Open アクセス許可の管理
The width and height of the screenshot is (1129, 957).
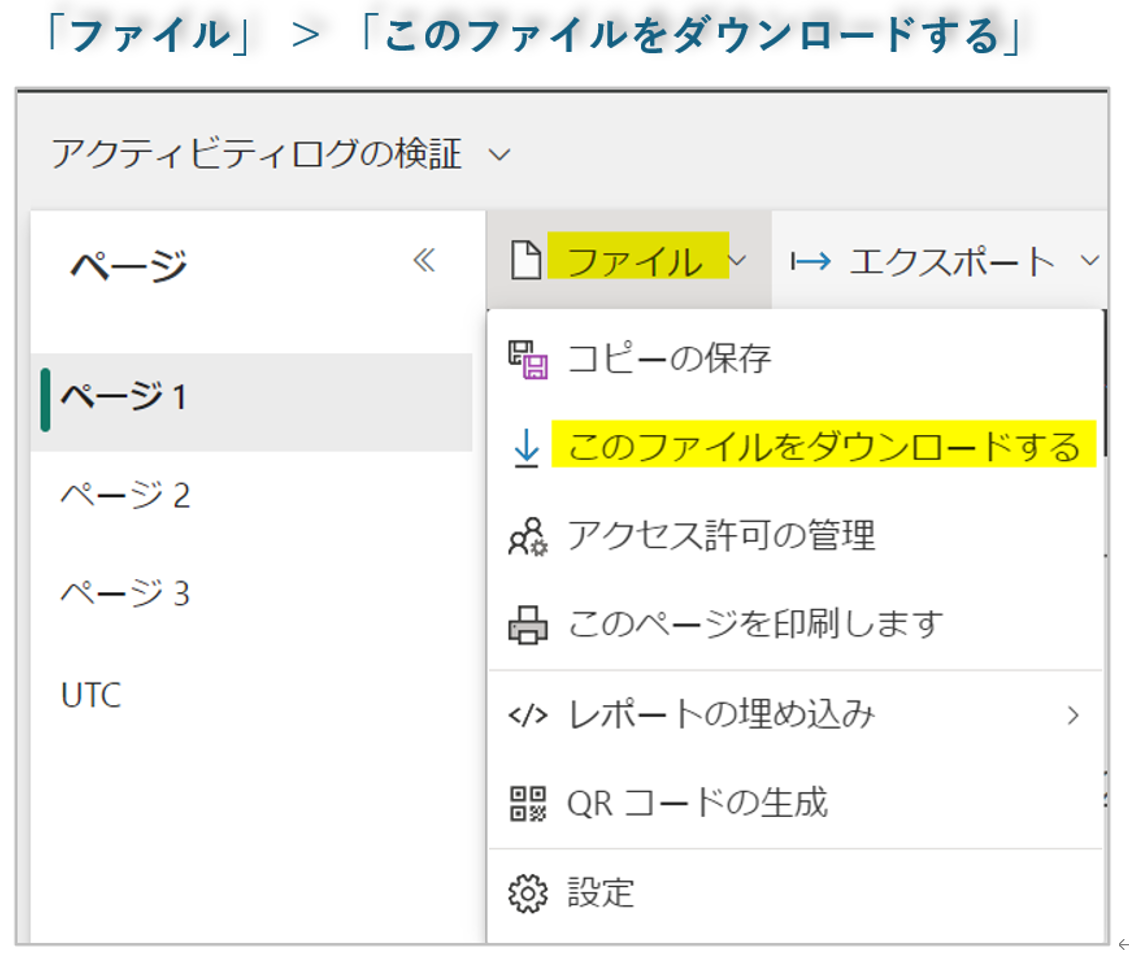click(x=721, y=536)
